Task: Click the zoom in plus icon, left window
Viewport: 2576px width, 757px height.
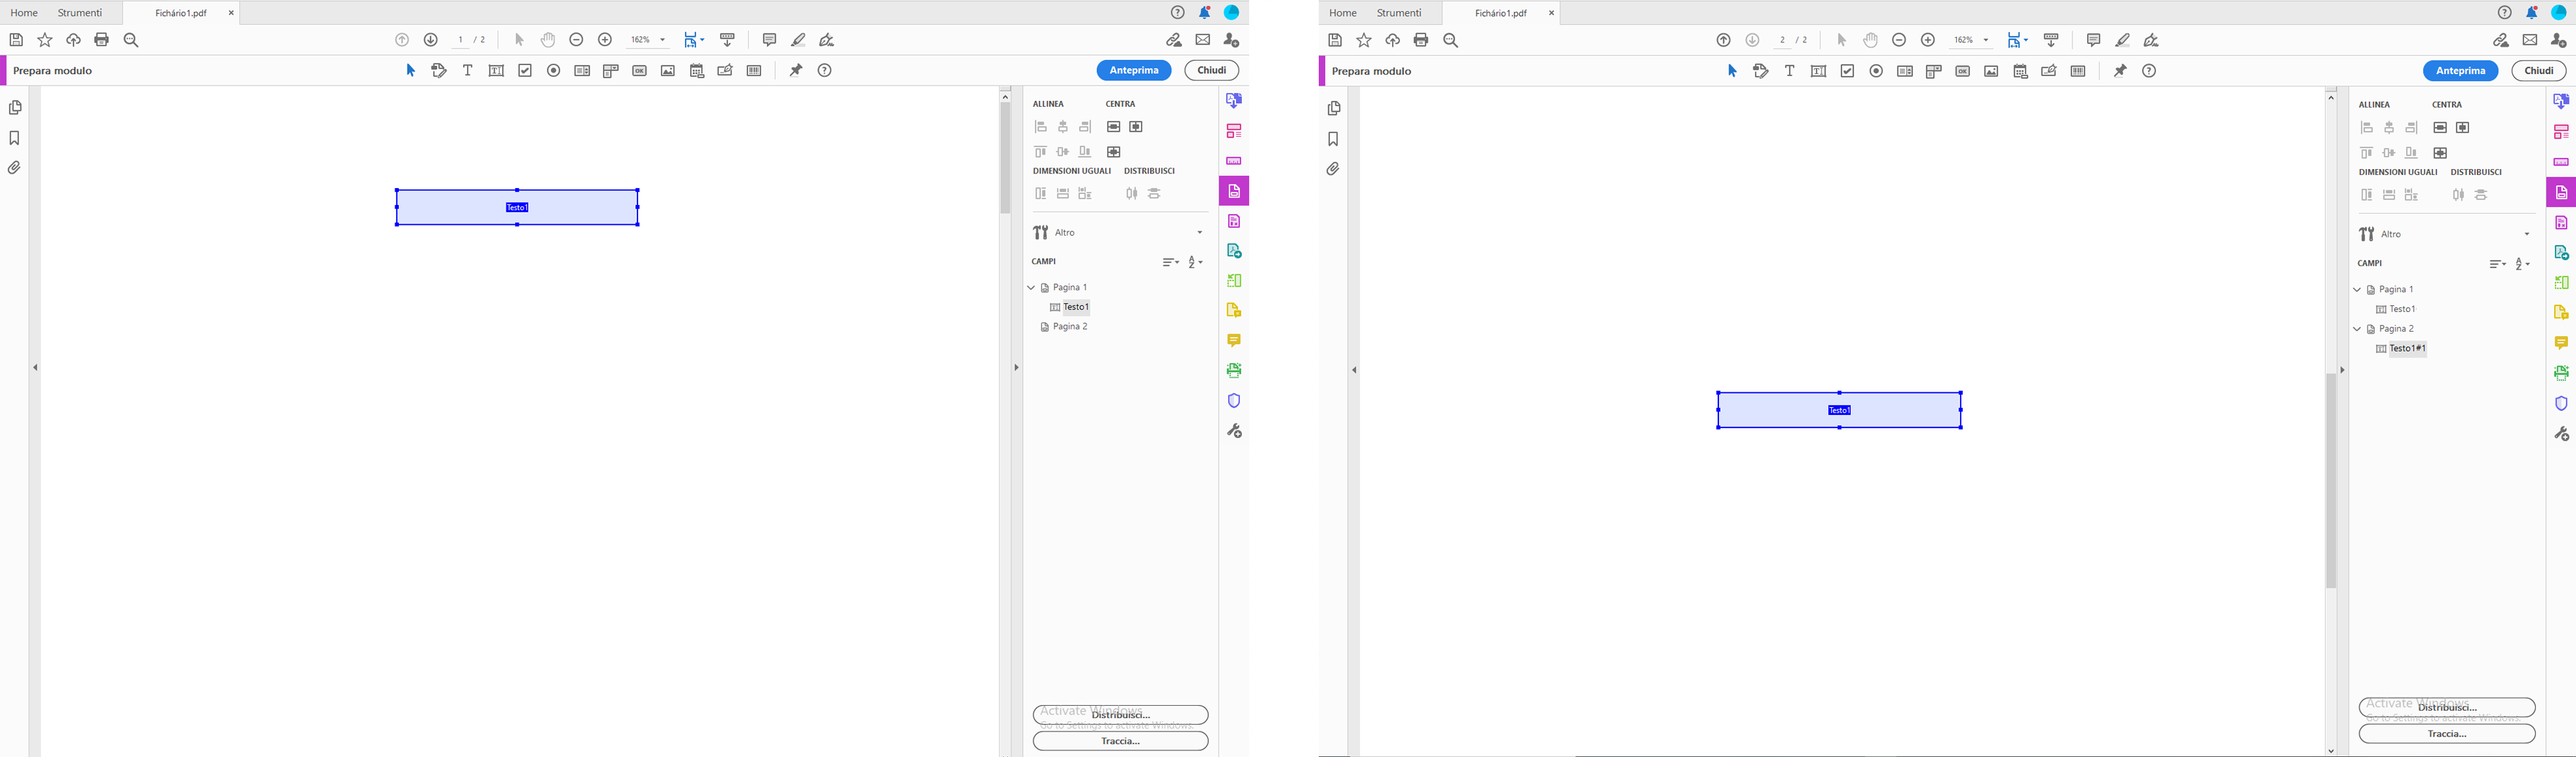Action: (x=605, y=40)
